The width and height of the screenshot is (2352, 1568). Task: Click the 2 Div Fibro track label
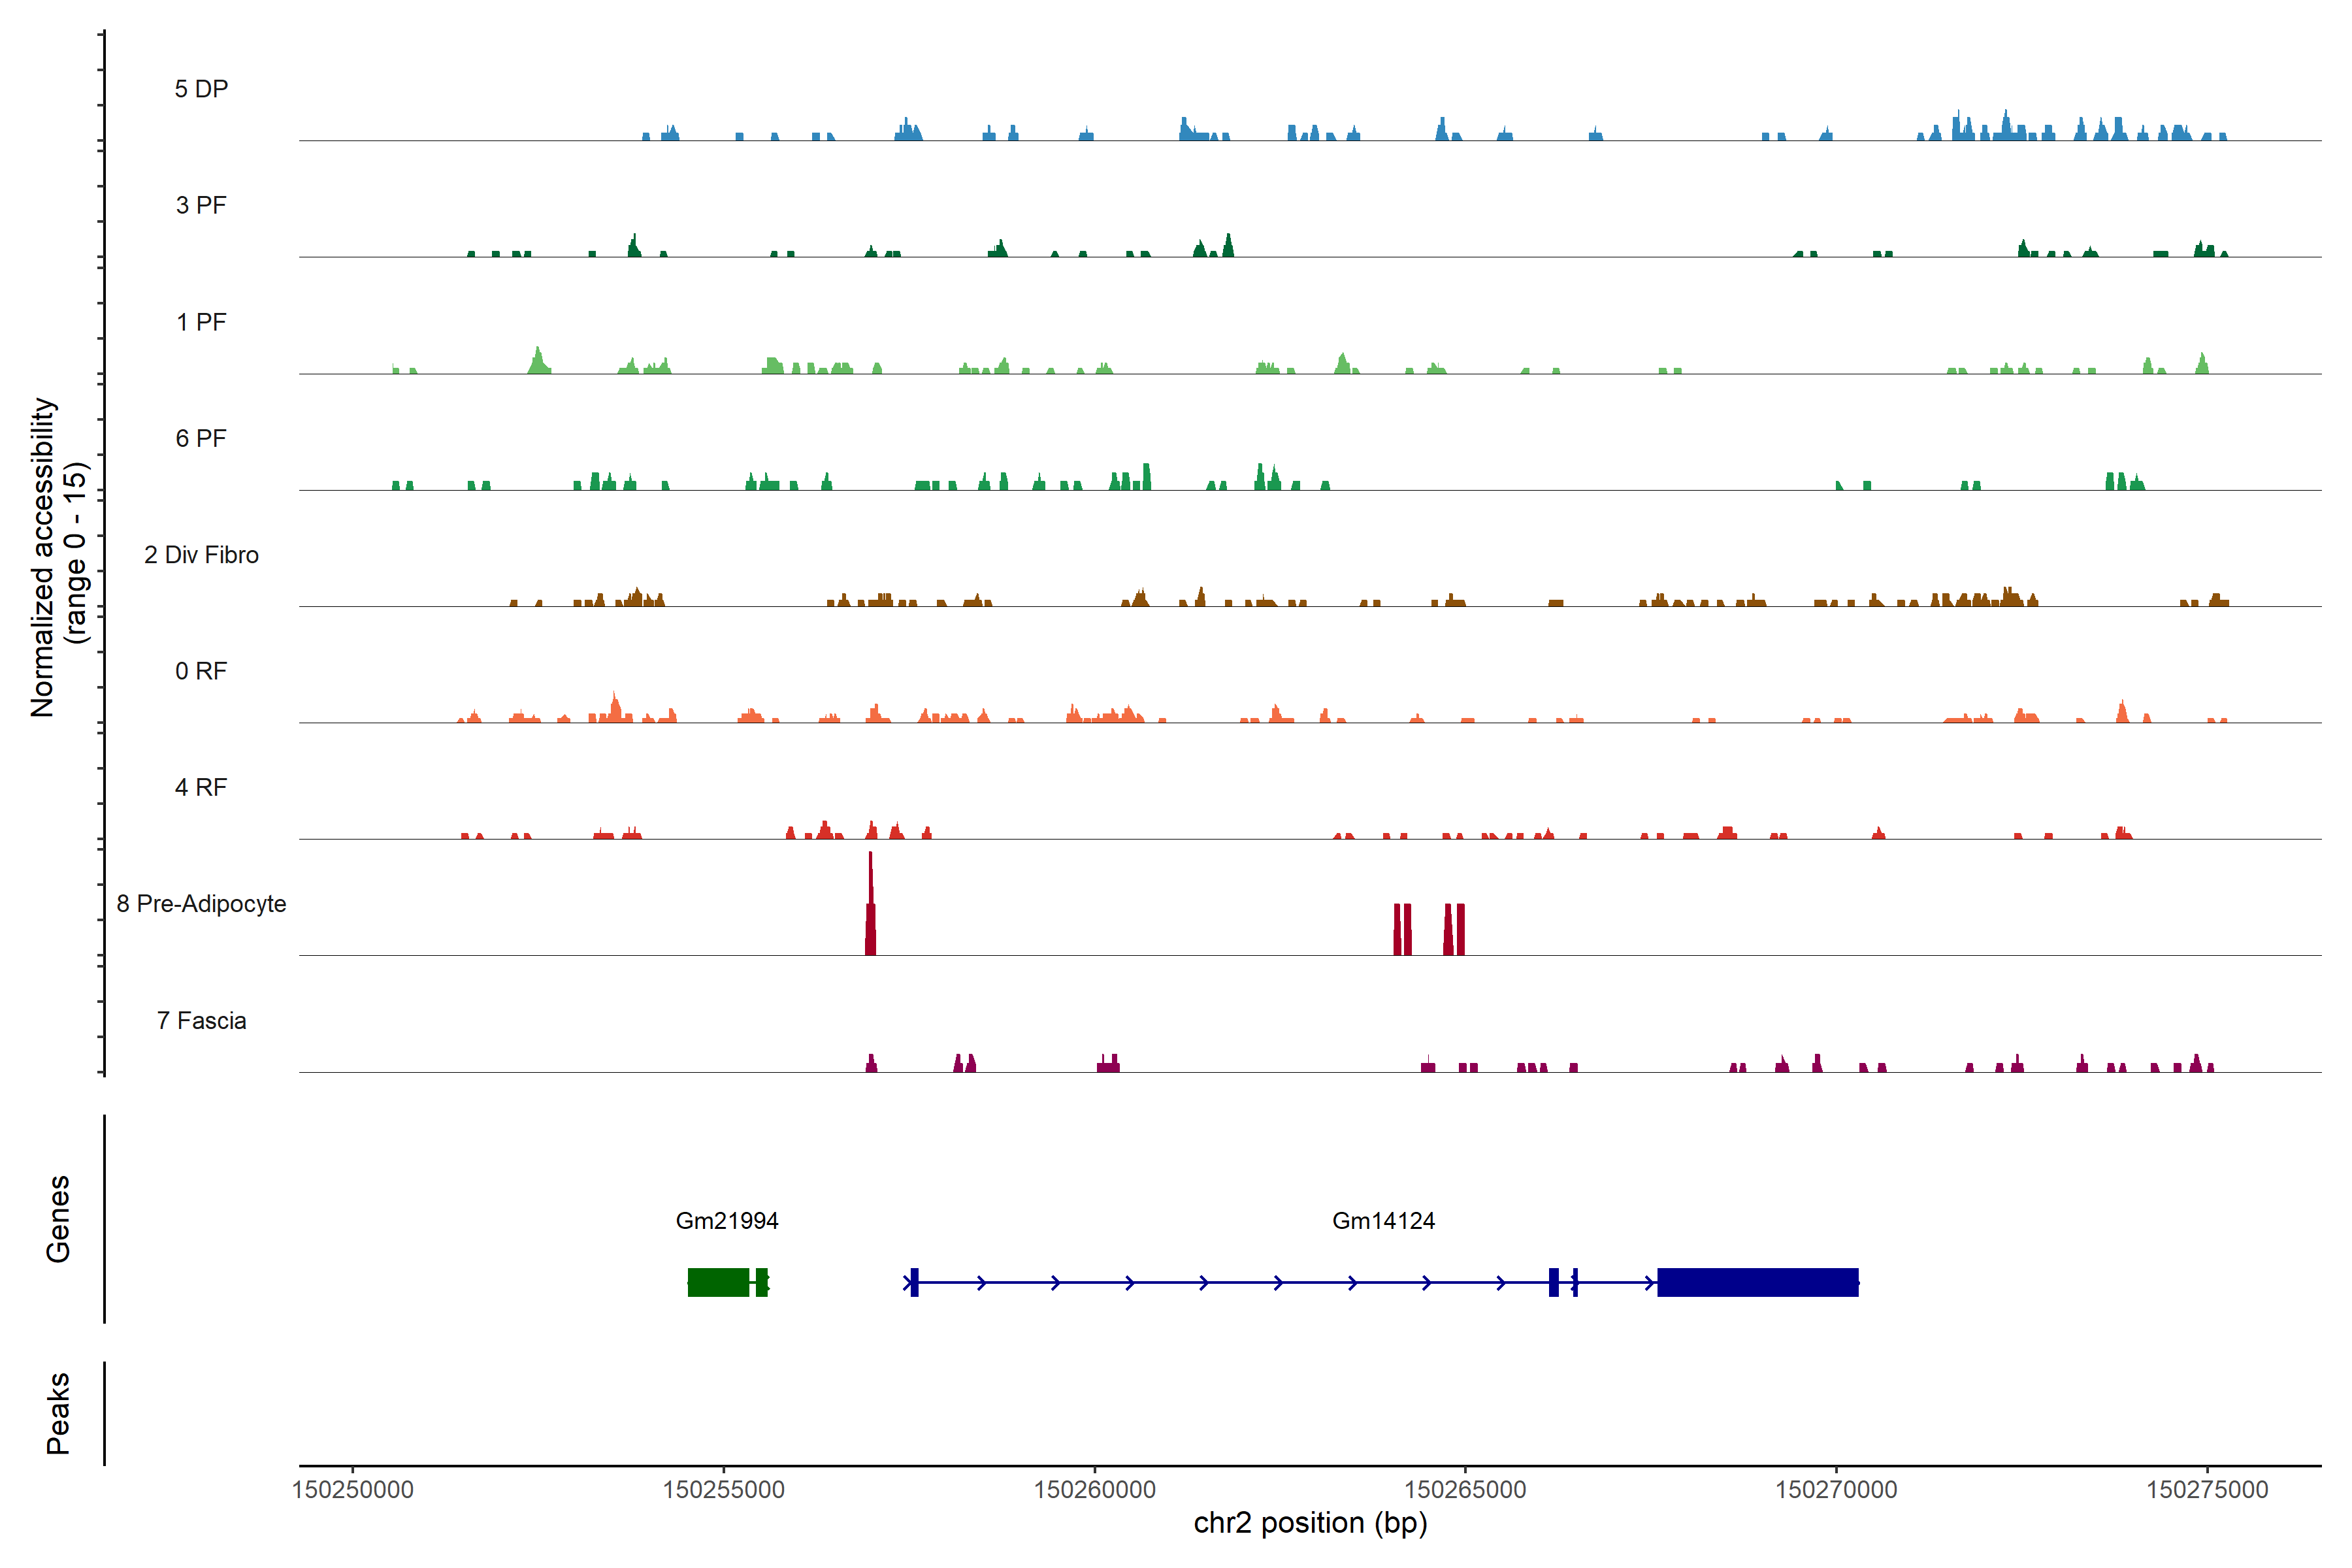click(x=201, y=555)
